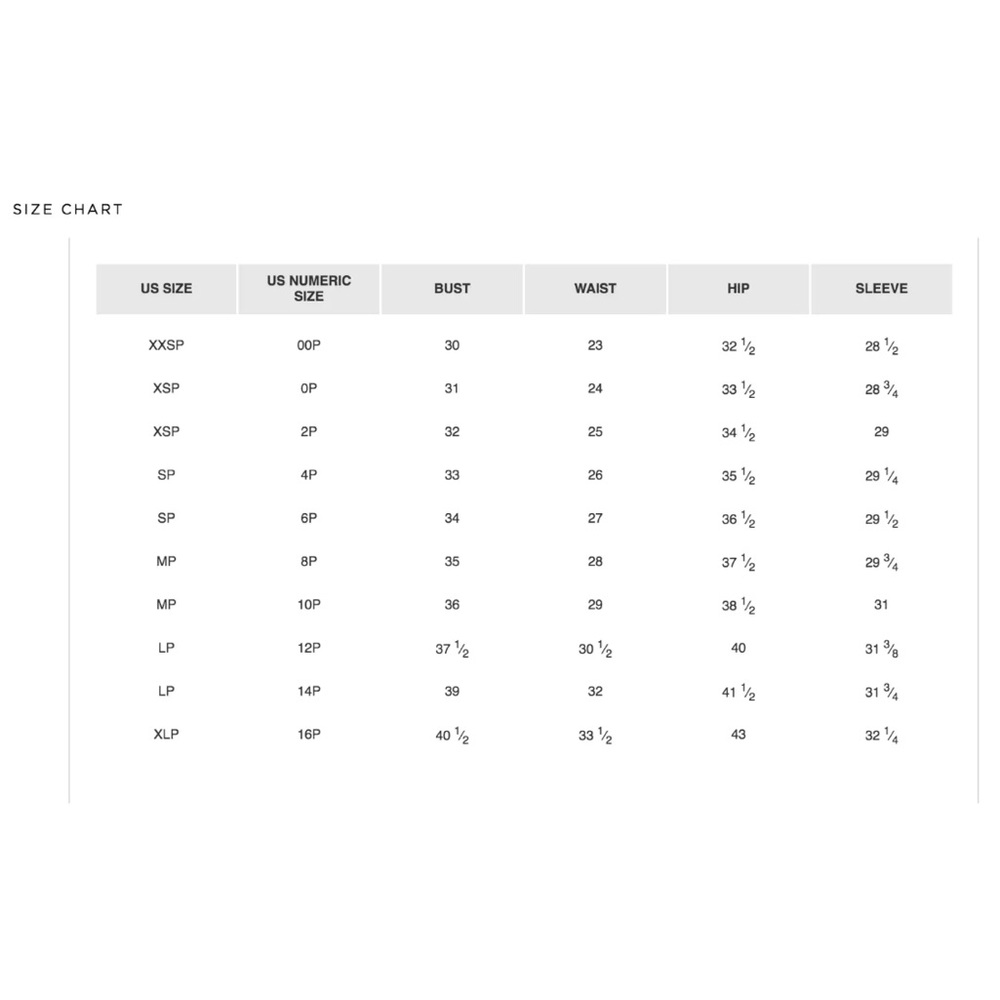
Task: Select the hip value 40
Action: 739,648
